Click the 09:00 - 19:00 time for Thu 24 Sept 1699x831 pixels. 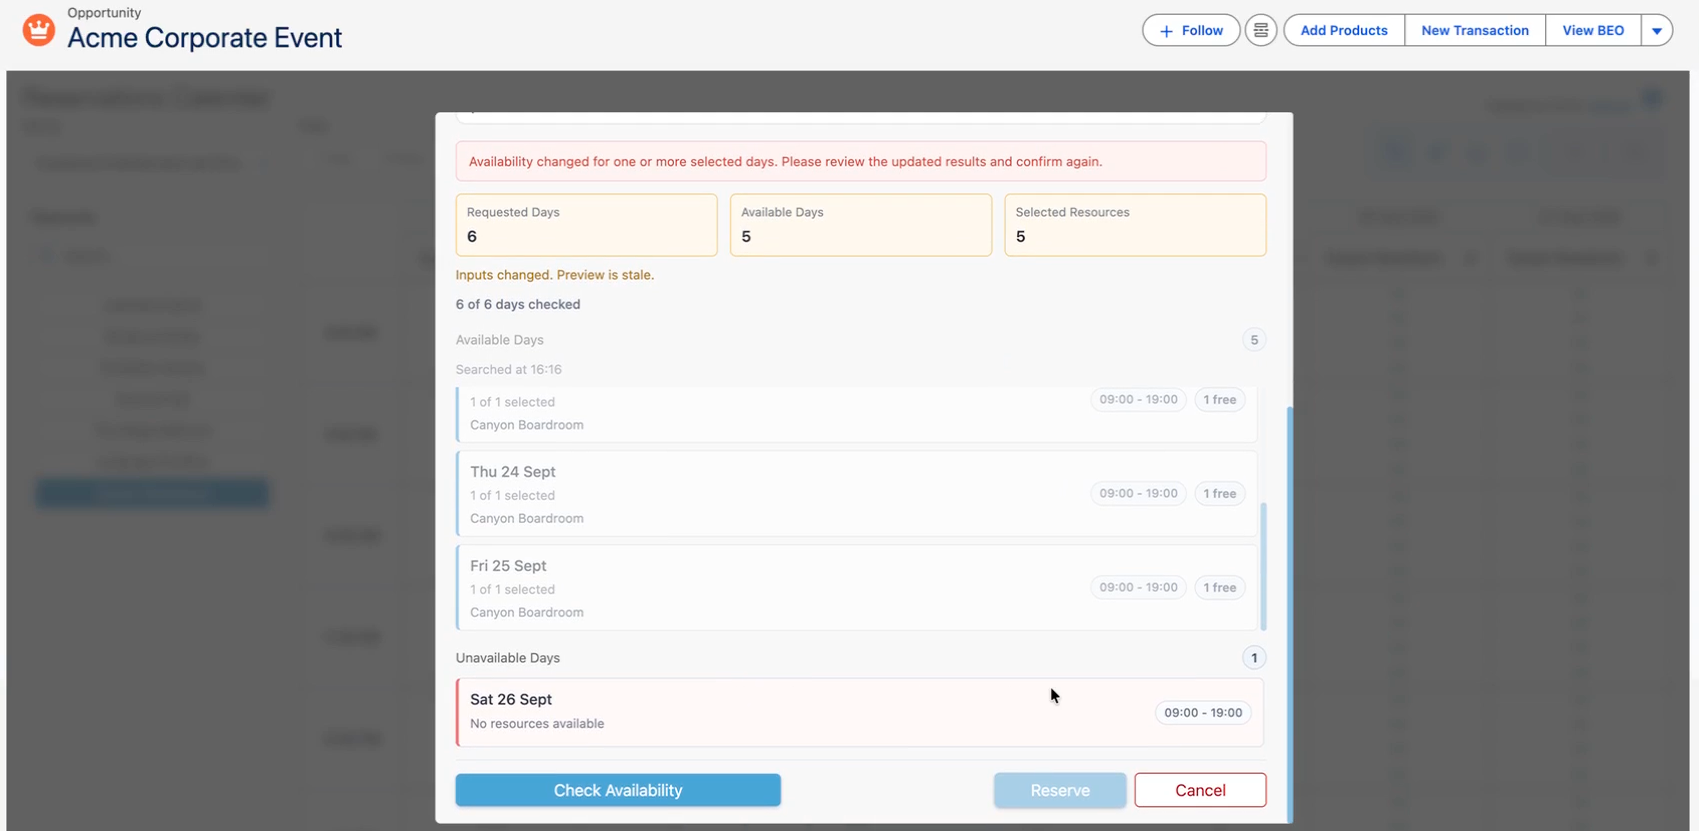point(1138,493)
